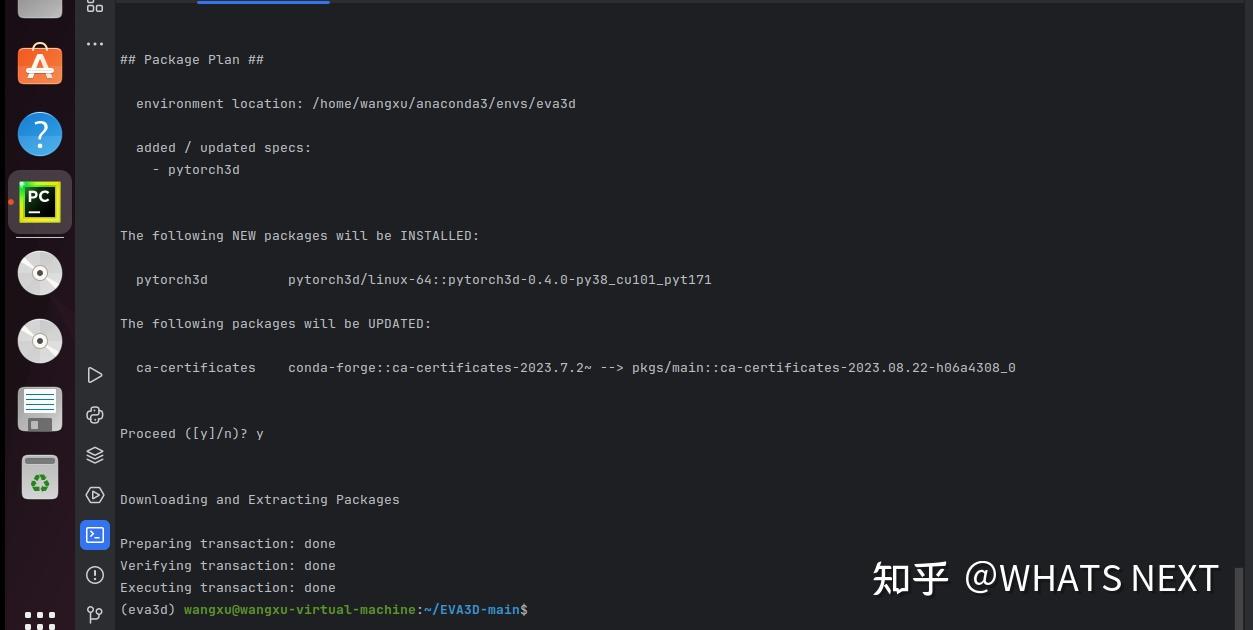Expand the More Tool Windows ellipsis menu
Screen dimensions: 1253x630
(x=95, y=43)
